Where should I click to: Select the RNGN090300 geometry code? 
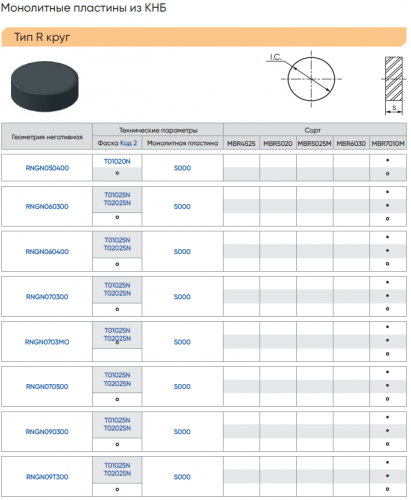point(47,432)
